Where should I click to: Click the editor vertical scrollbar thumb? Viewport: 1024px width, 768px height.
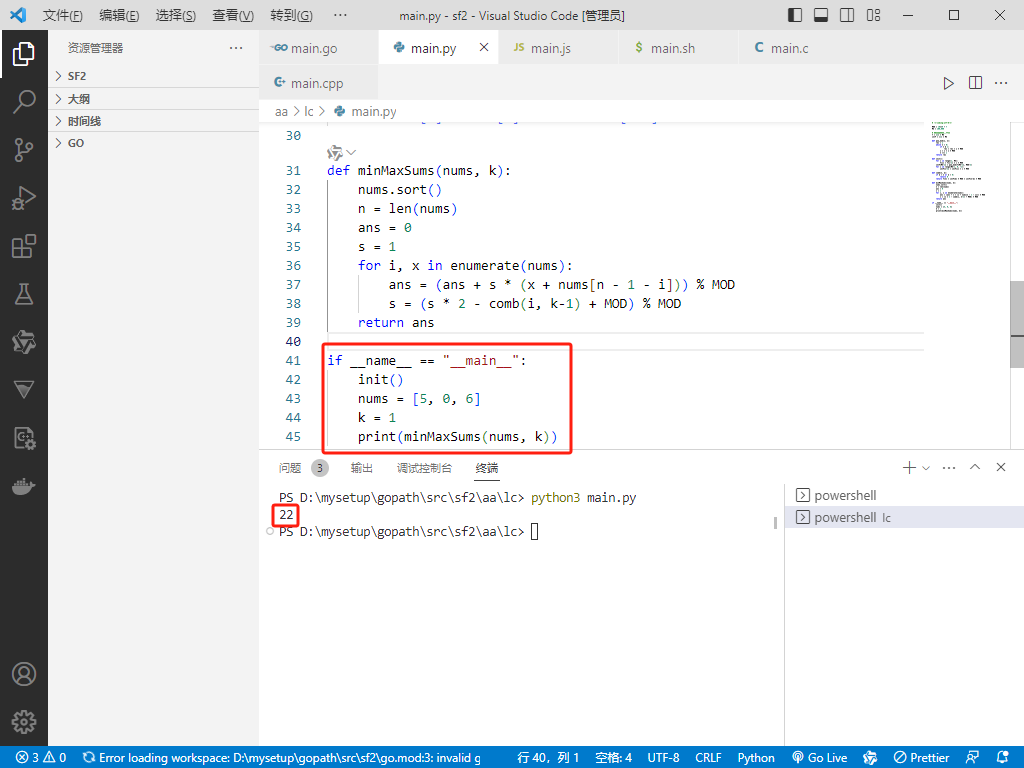(1017, 325)
